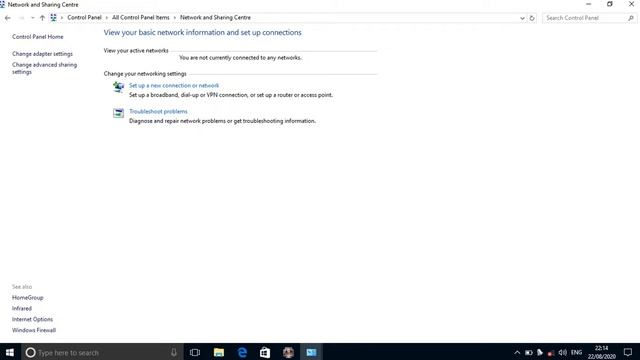The image size is (640, 360).
Task: Open File Explorer from the taskbar
Action: [218, 352]
